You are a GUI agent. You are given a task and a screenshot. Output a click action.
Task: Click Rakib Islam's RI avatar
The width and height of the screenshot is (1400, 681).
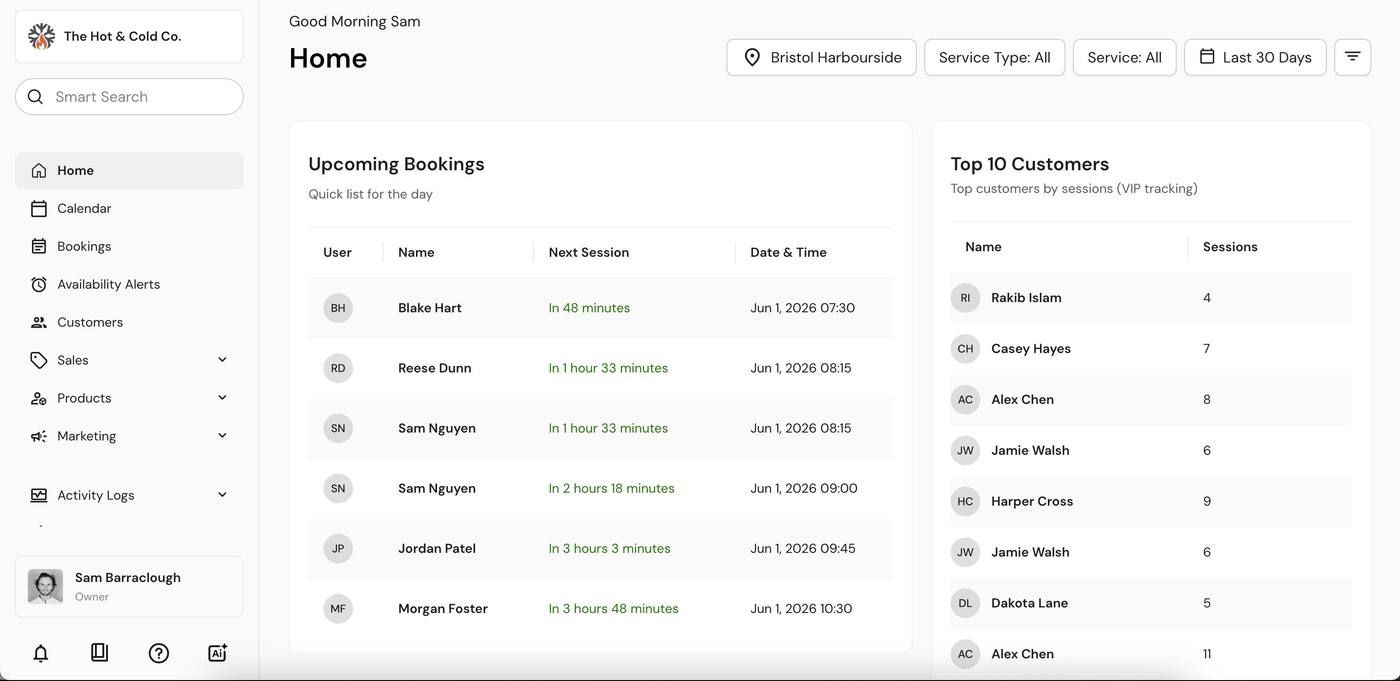965,298
